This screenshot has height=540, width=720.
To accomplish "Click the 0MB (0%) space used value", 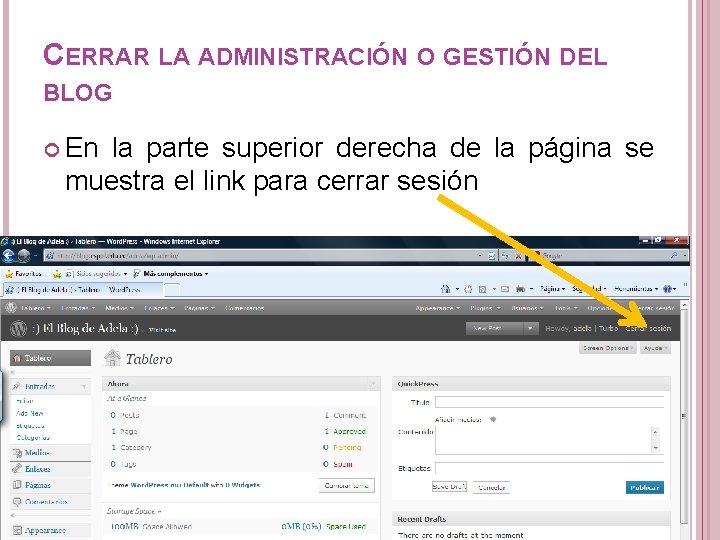I will [x=301, y=527].
